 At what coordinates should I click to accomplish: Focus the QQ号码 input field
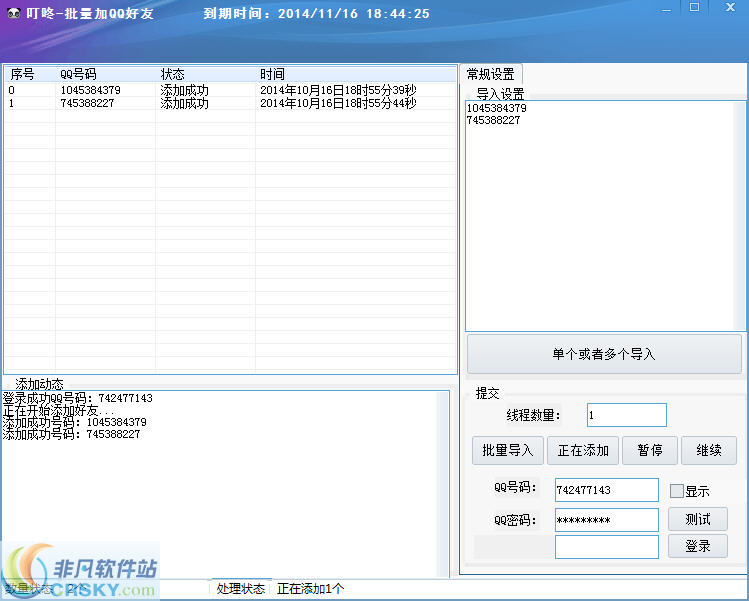[x=607, y=490]
